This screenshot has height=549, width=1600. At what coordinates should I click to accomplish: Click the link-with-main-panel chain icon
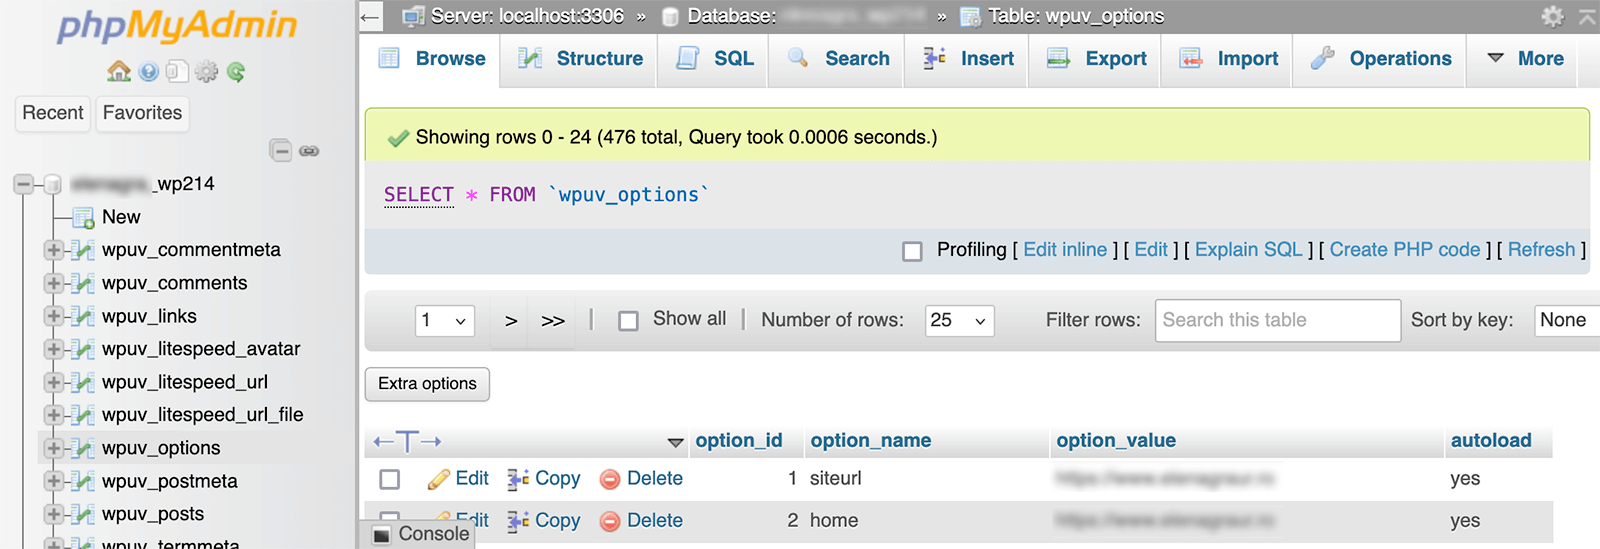(310, 151)
